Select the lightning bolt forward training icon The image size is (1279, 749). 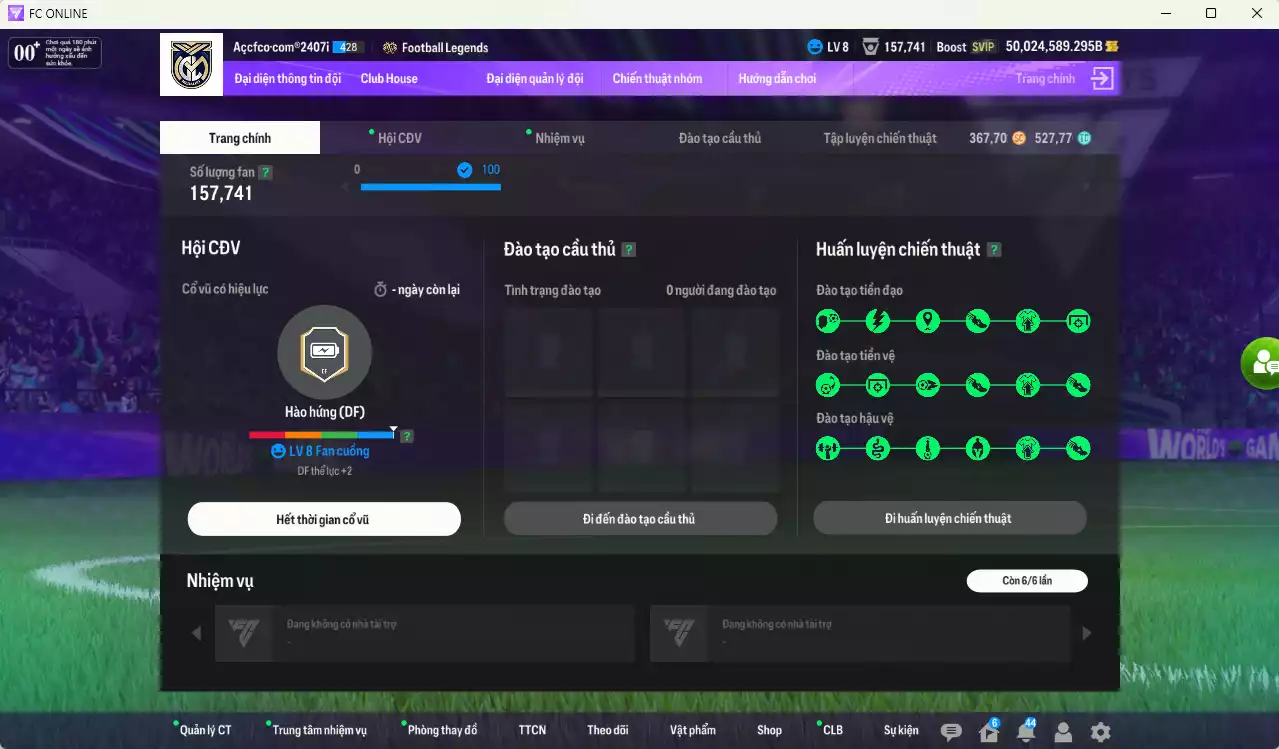pos(877,321)
